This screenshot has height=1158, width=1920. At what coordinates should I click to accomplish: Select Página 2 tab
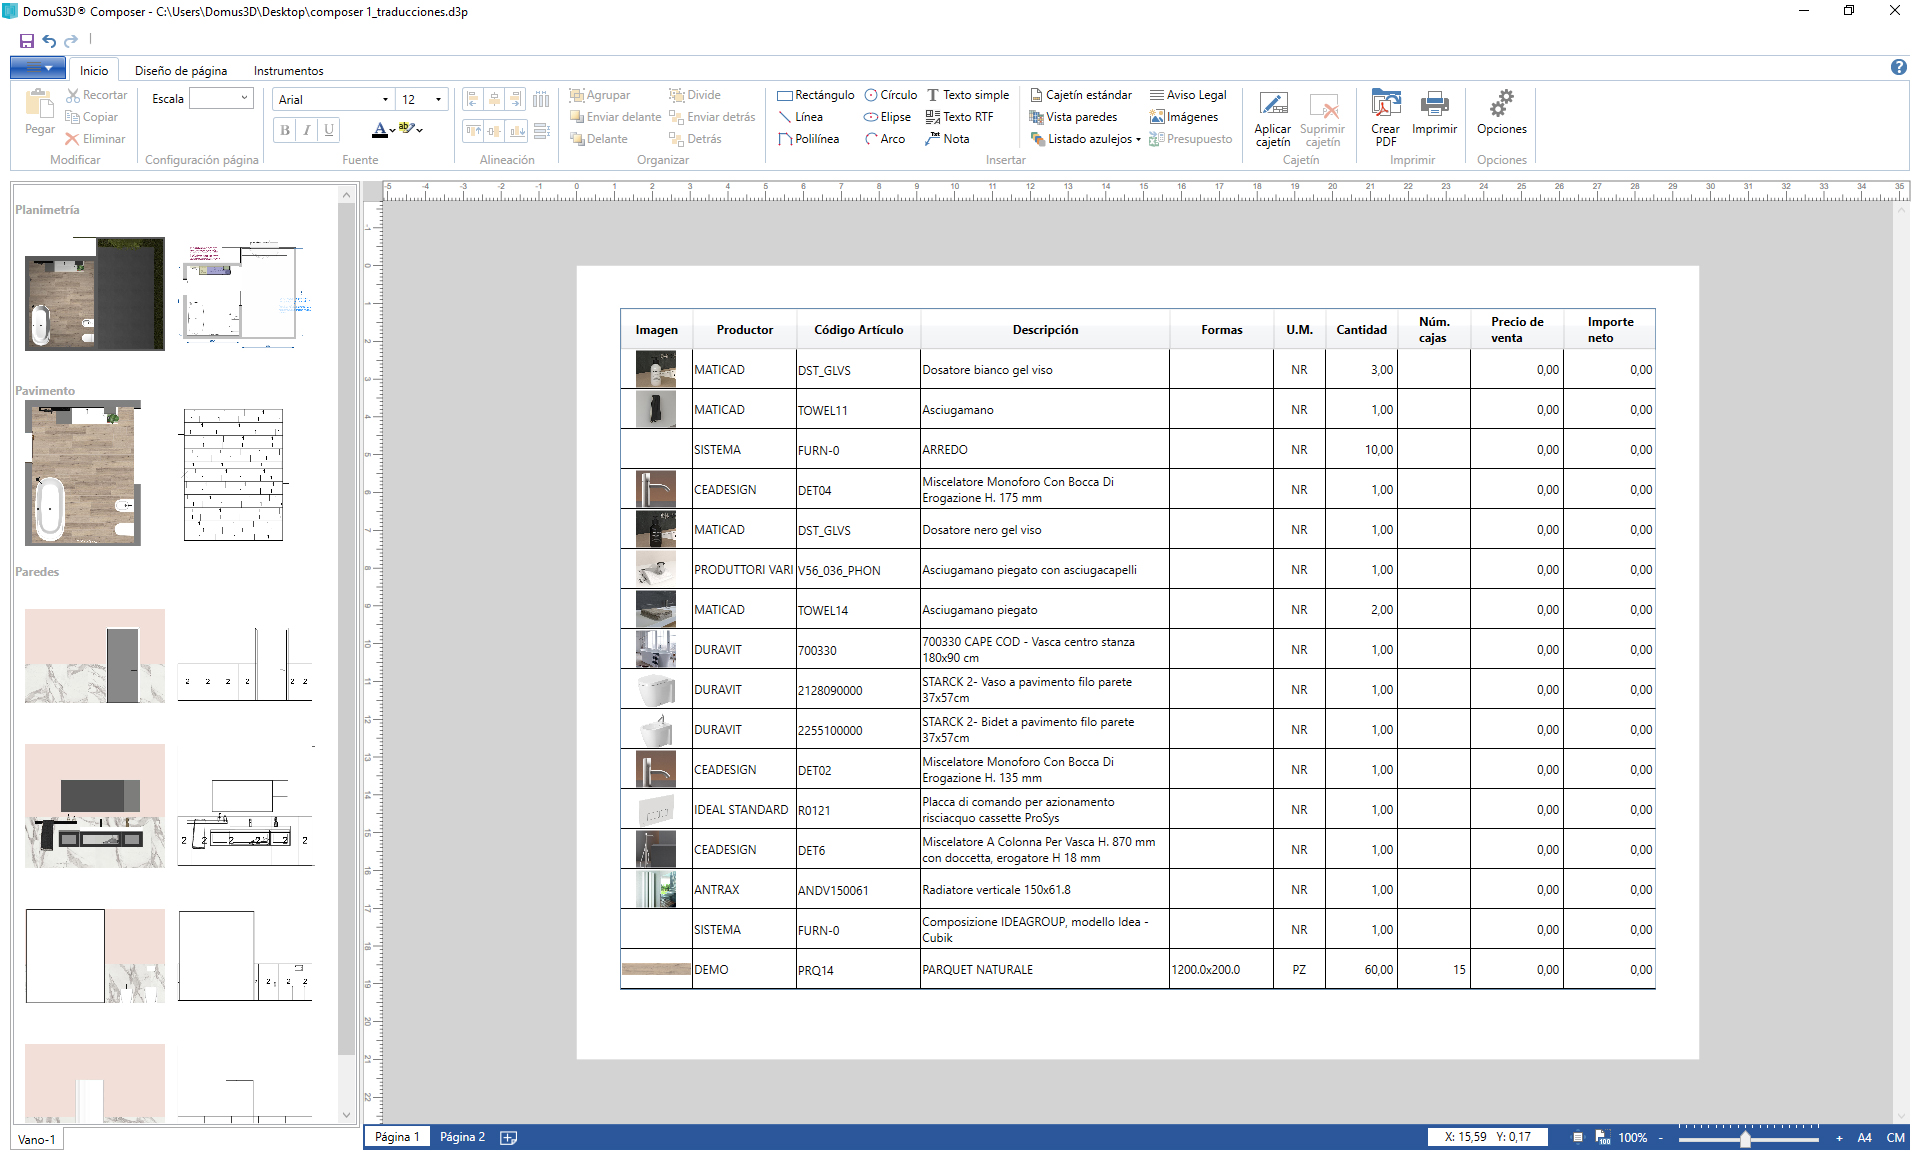click(x=462, y=1137)
